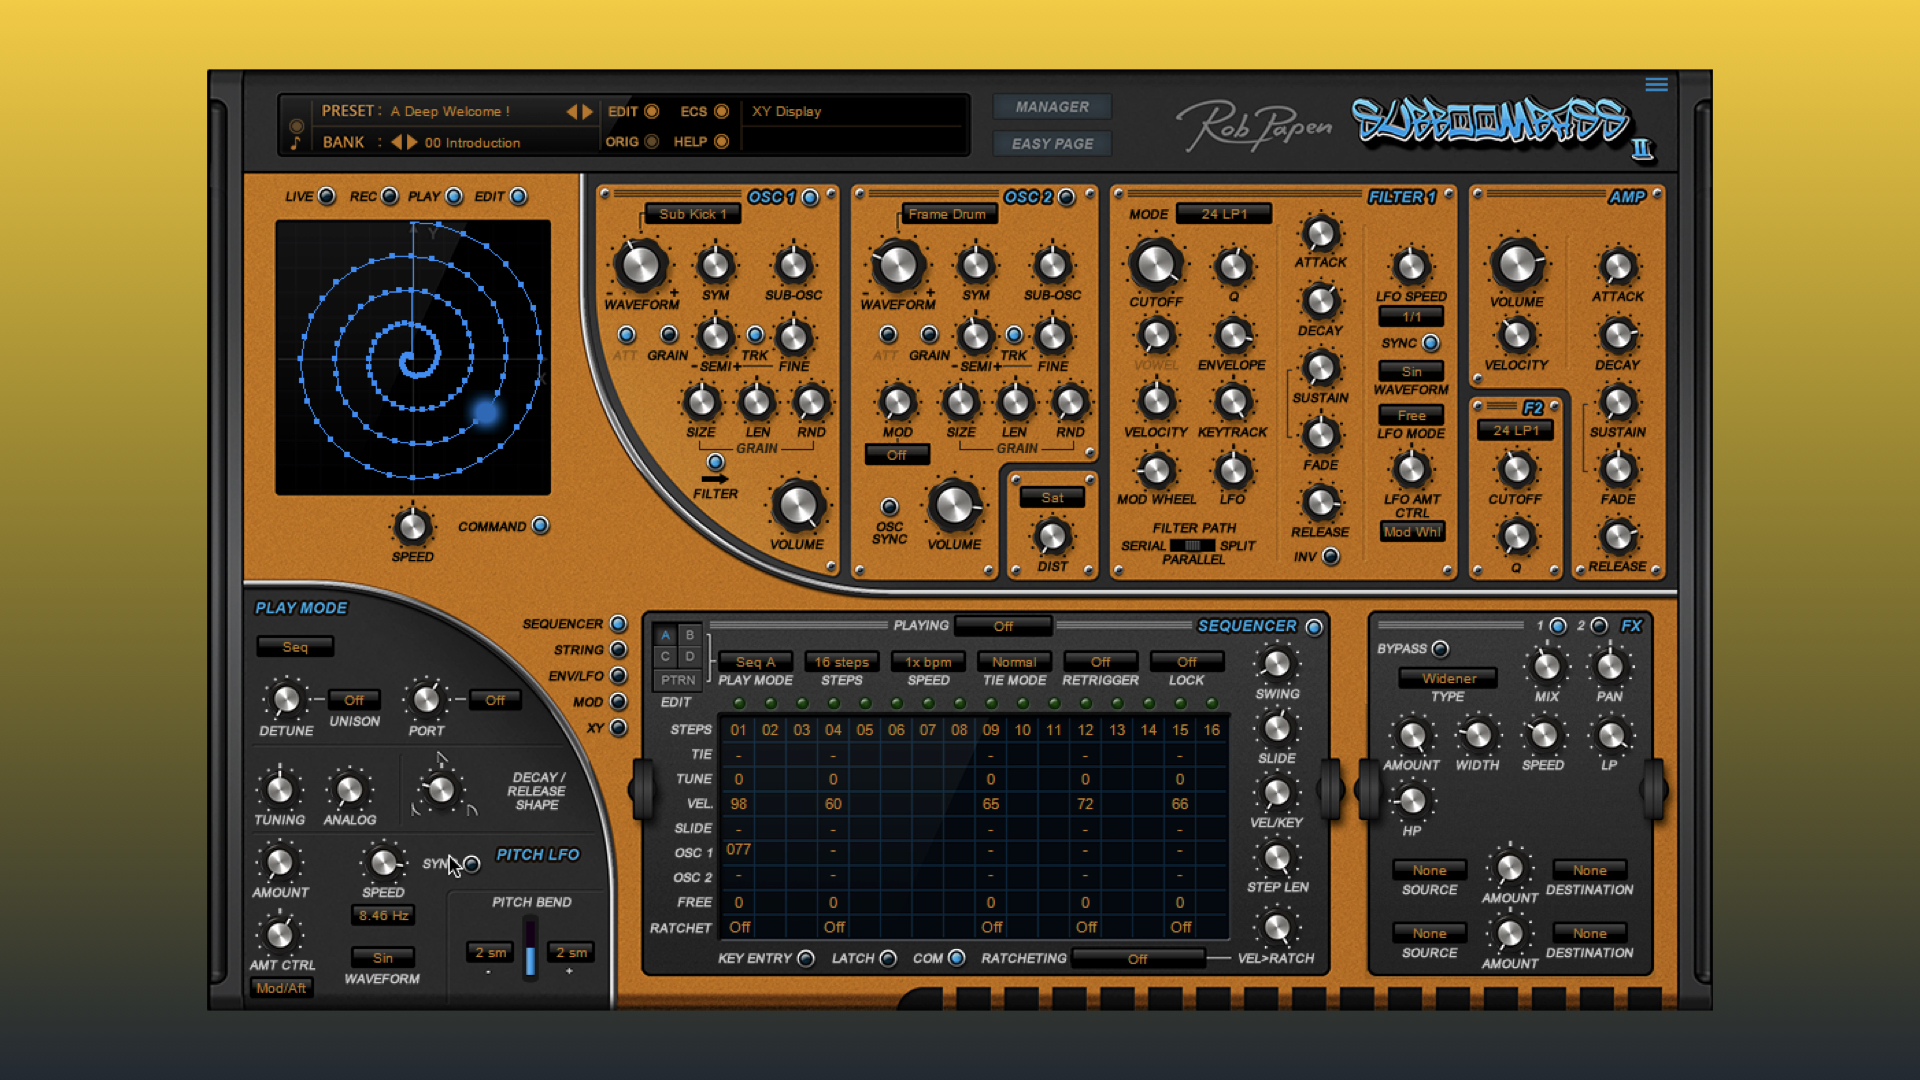The height and width of the screenshot is (1080, 1920).
Task: Open the OSC 1 Sub Kick 1 waveform selector
Action: coord(692,214)
